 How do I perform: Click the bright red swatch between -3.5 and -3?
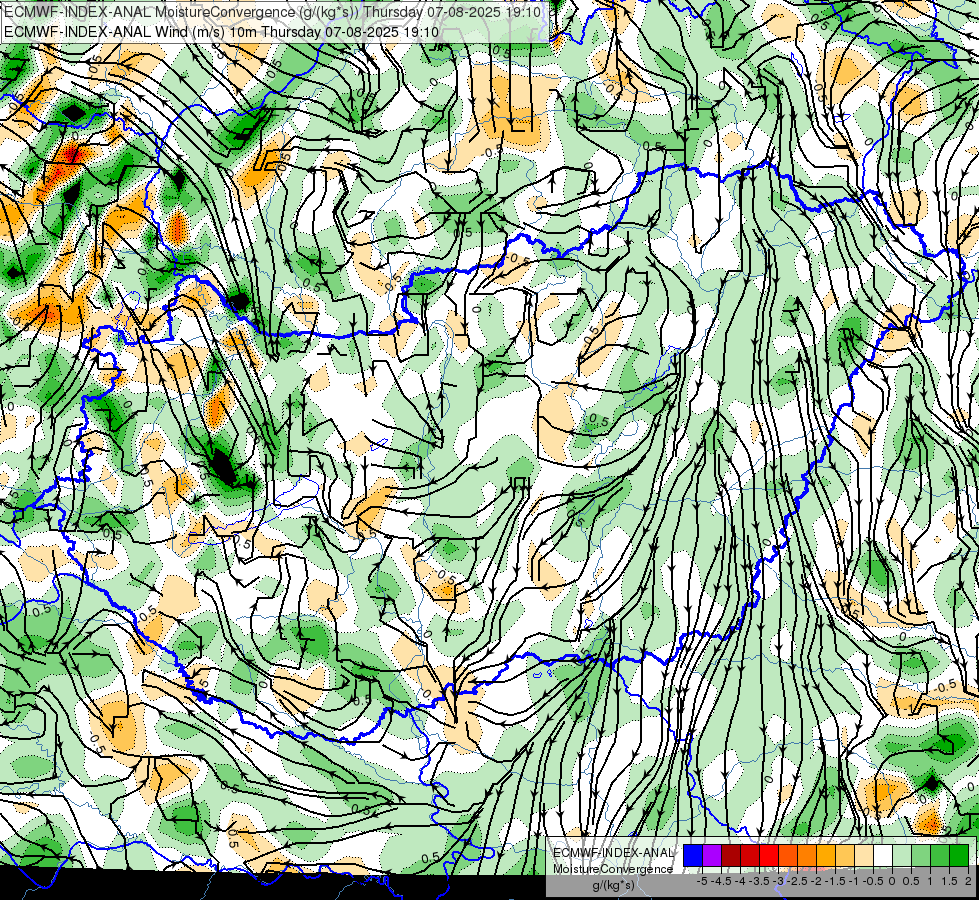[x=769, y=856]
